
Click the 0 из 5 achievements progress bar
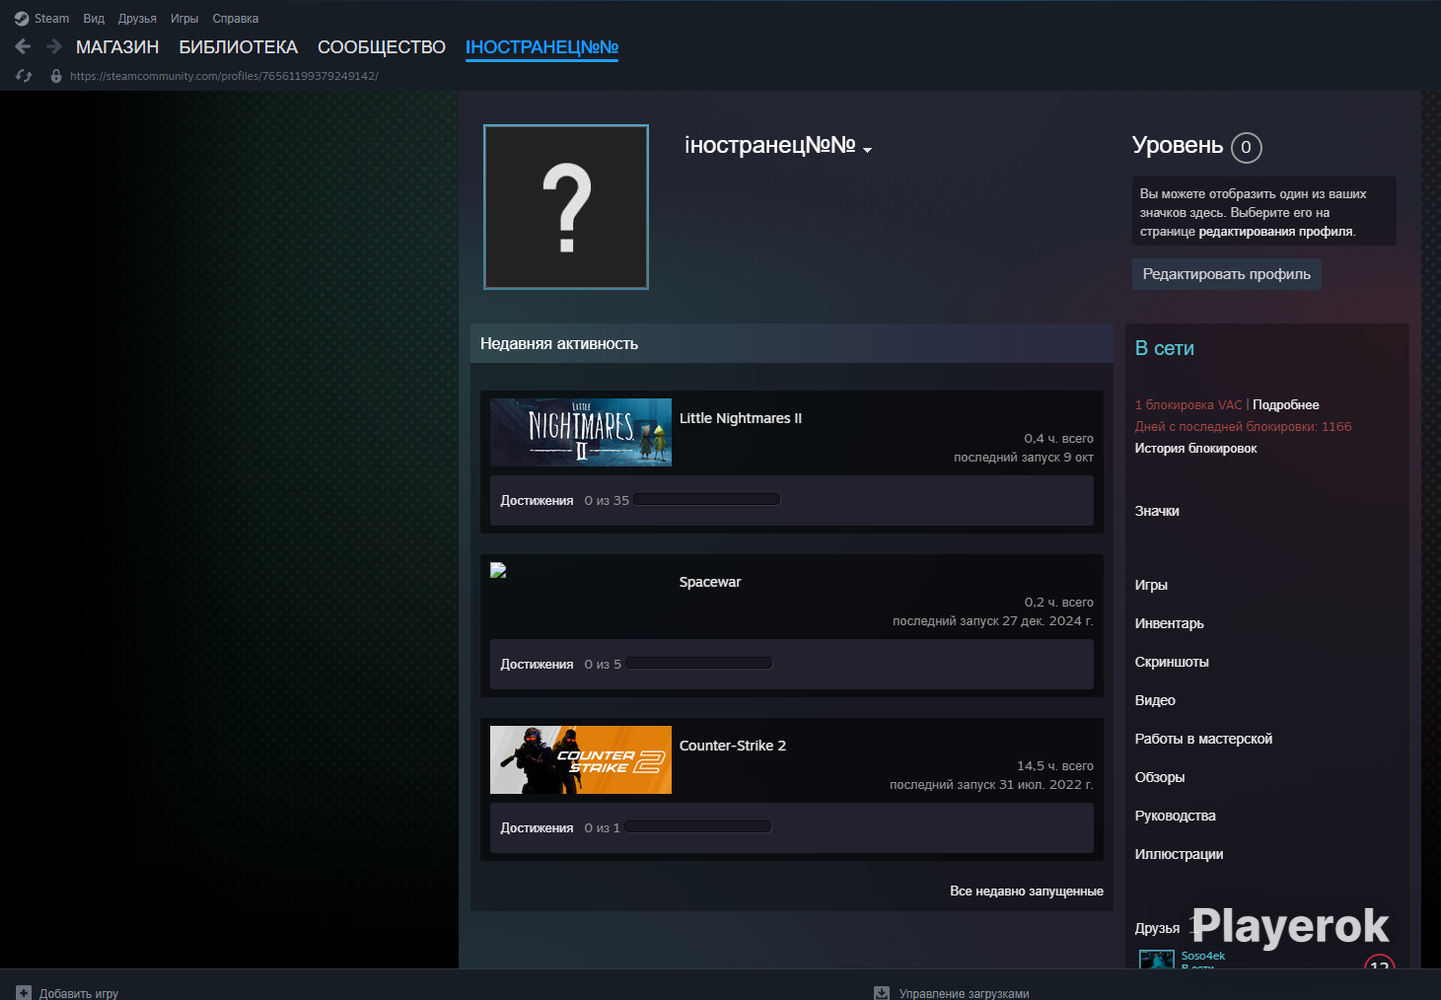(699, 664)
